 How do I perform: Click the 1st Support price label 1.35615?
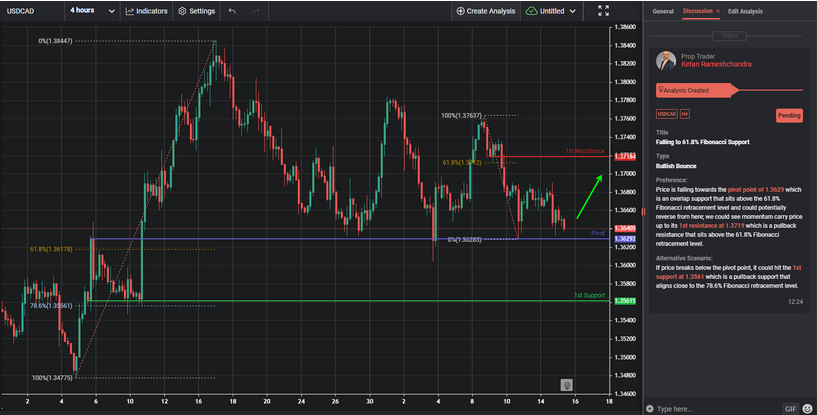[625, 301]
